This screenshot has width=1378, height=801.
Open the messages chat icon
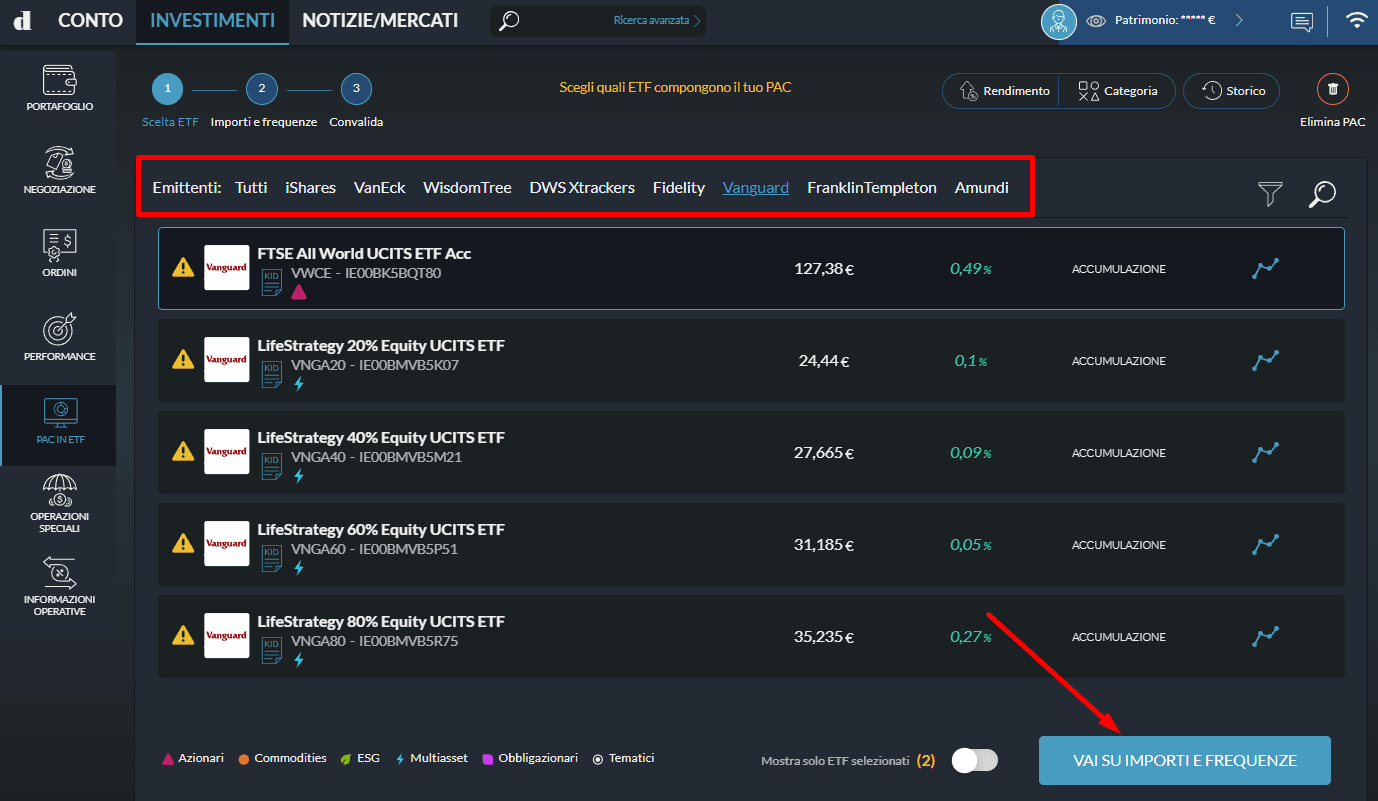(x=1301, y=21)
